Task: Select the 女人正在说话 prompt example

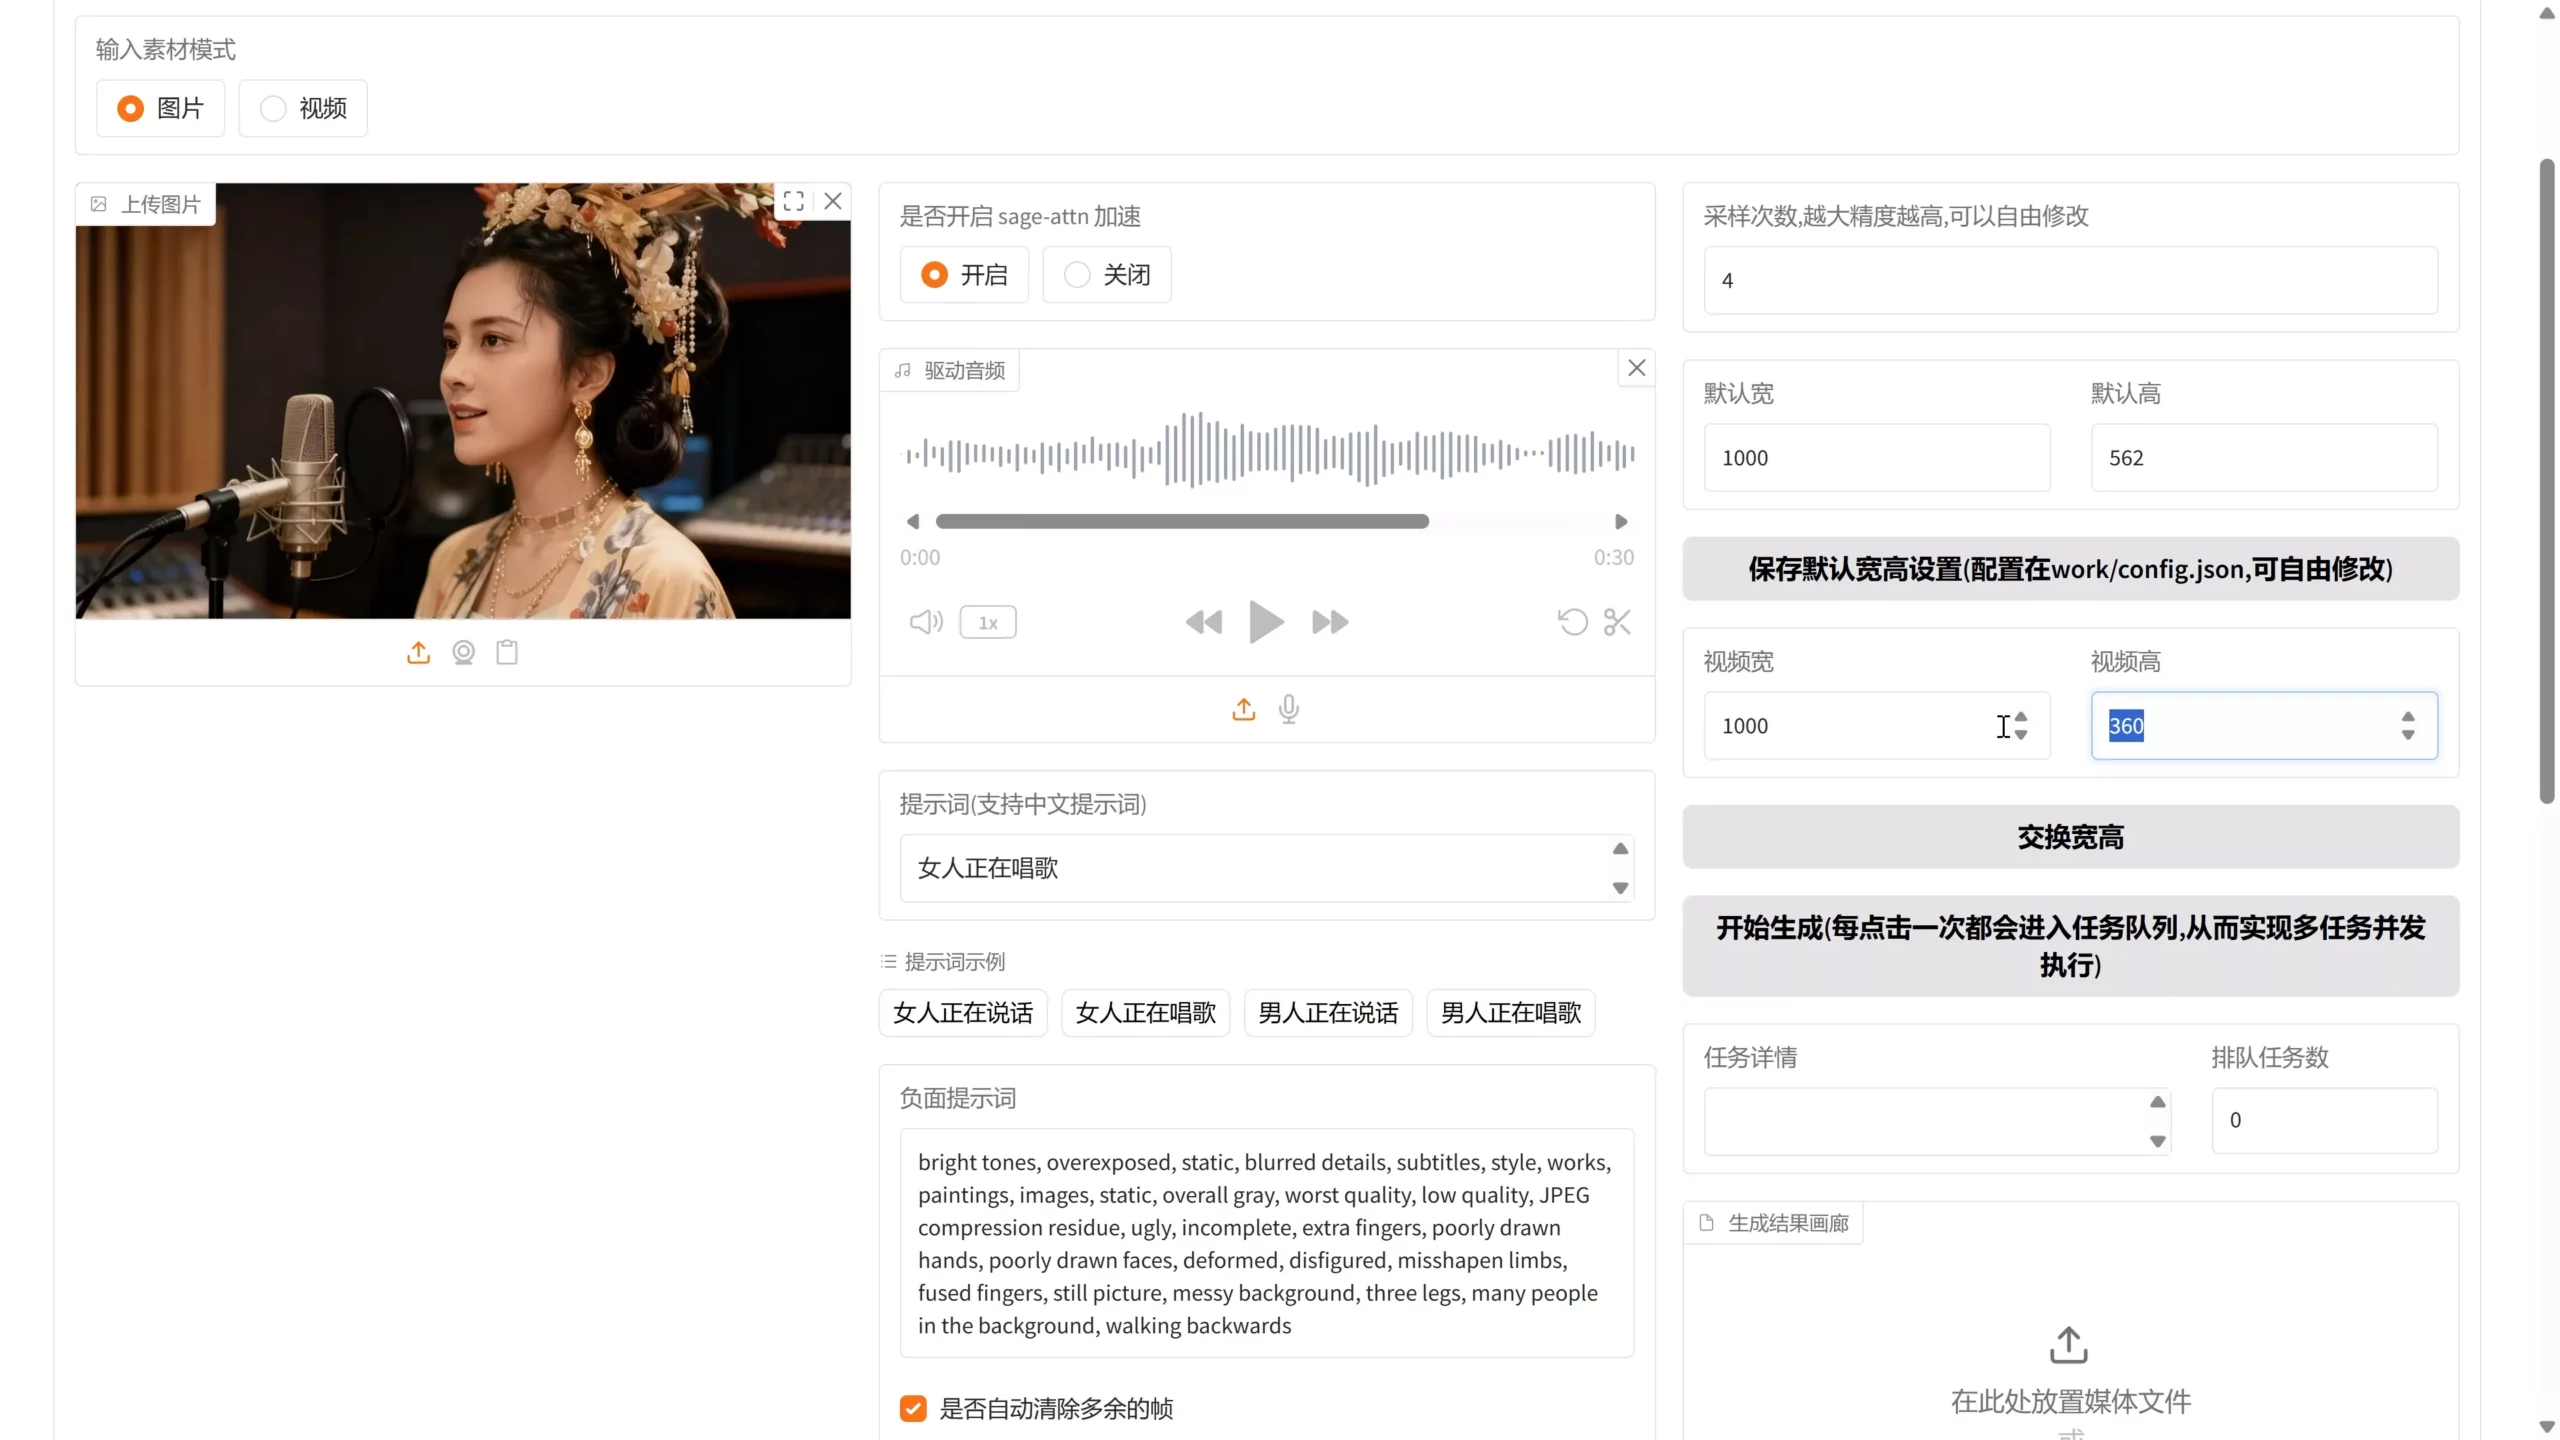Action: pos(961,1012)
